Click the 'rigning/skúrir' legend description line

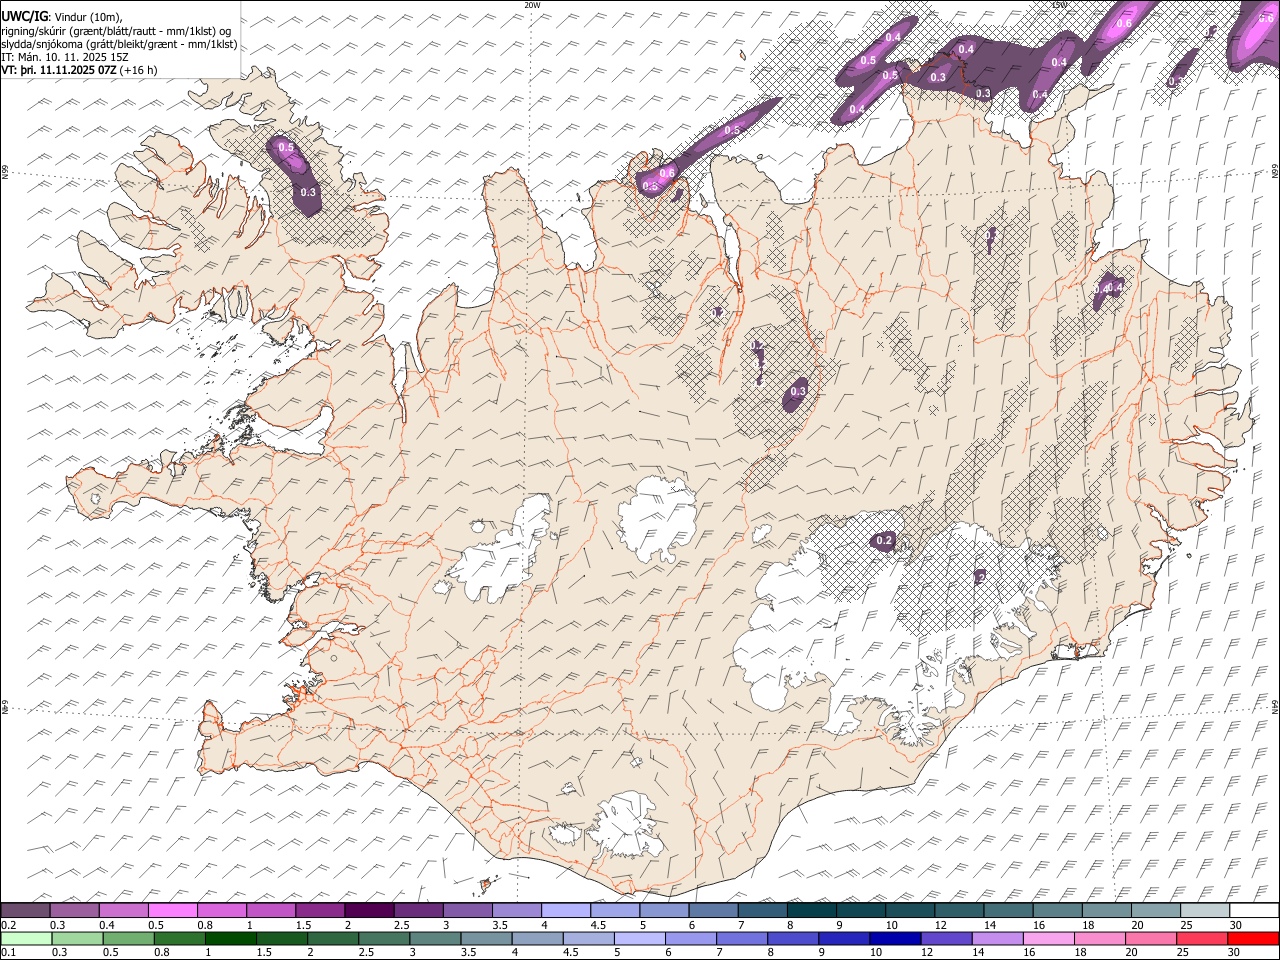[117, 31]
